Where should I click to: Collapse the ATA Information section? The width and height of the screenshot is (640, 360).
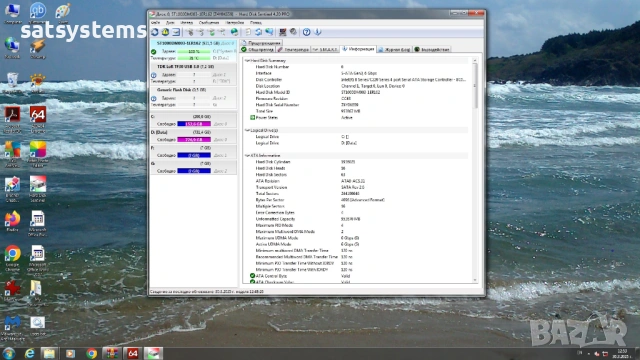[x=247, y=156]
